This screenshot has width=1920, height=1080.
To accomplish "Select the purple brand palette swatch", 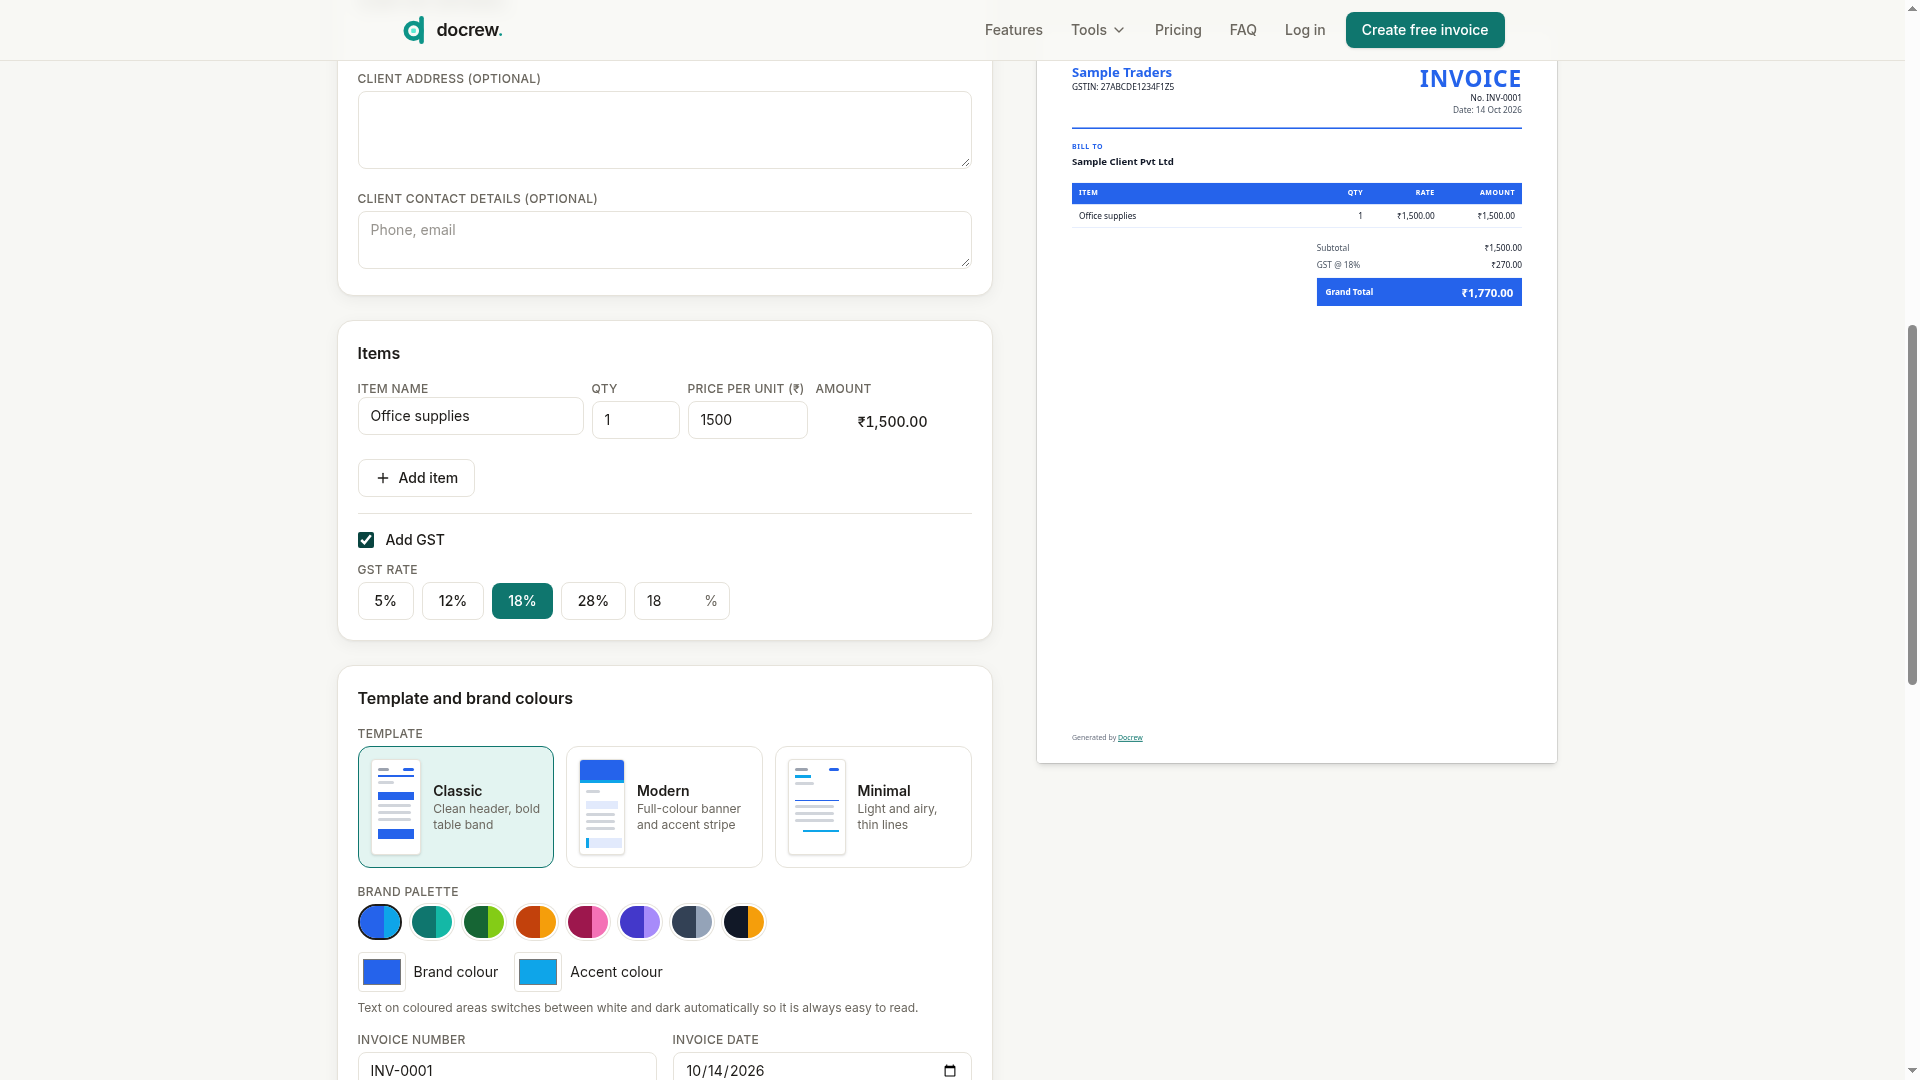I will tap(640, 922).
